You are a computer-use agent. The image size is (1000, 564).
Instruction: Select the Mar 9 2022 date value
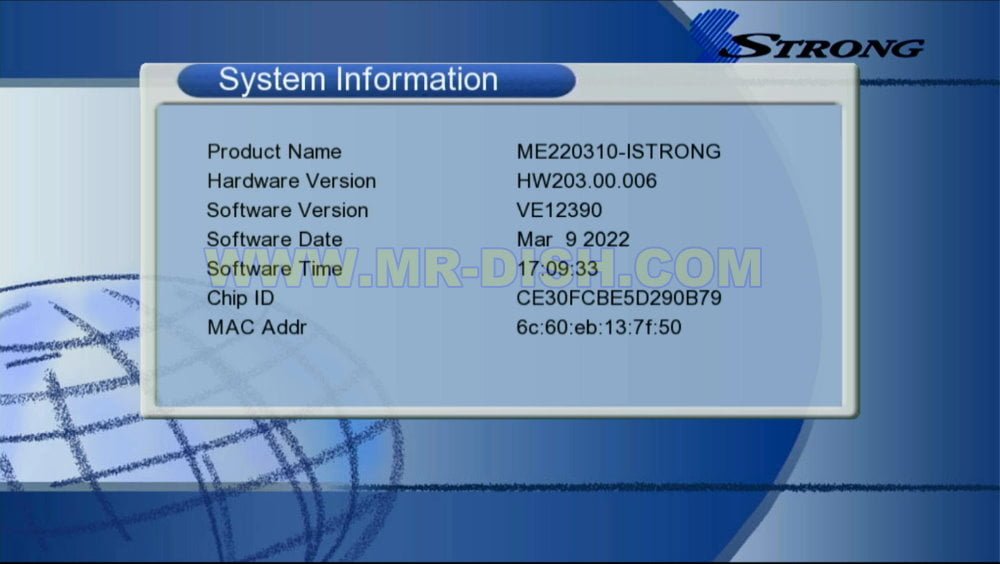[x=573, y=240]
